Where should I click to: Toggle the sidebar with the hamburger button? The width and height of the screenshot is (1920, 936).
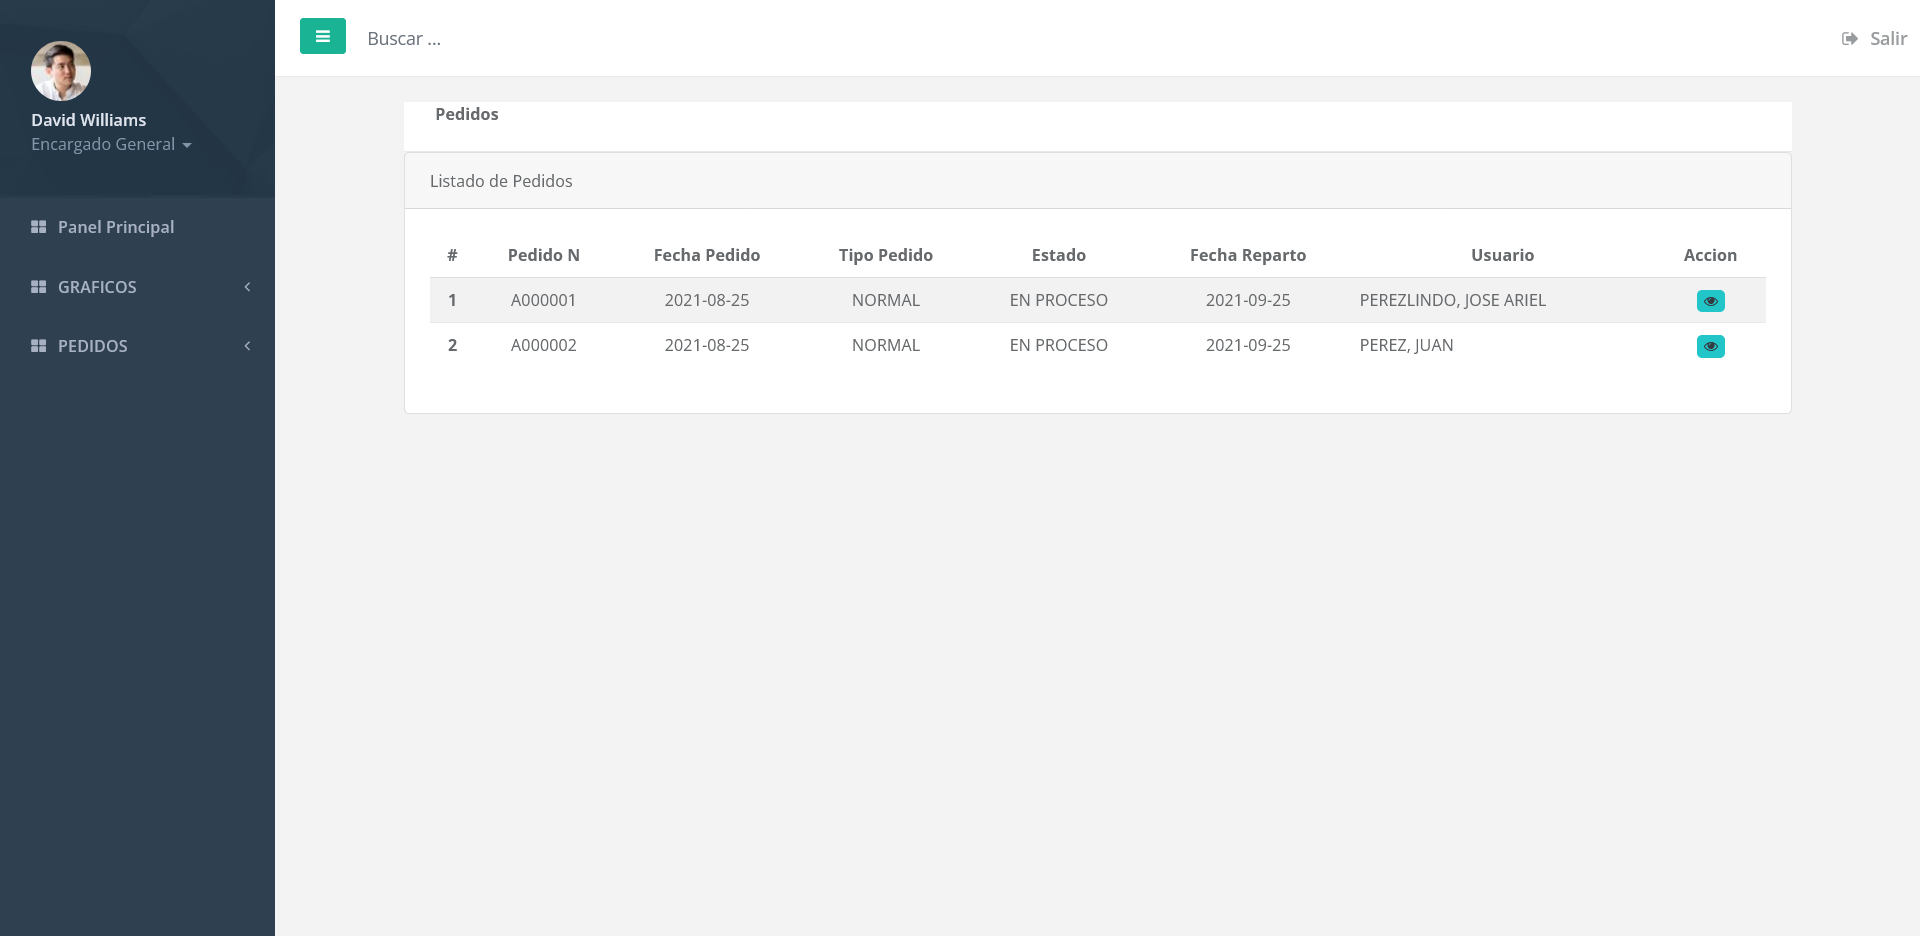click(322, 36)
